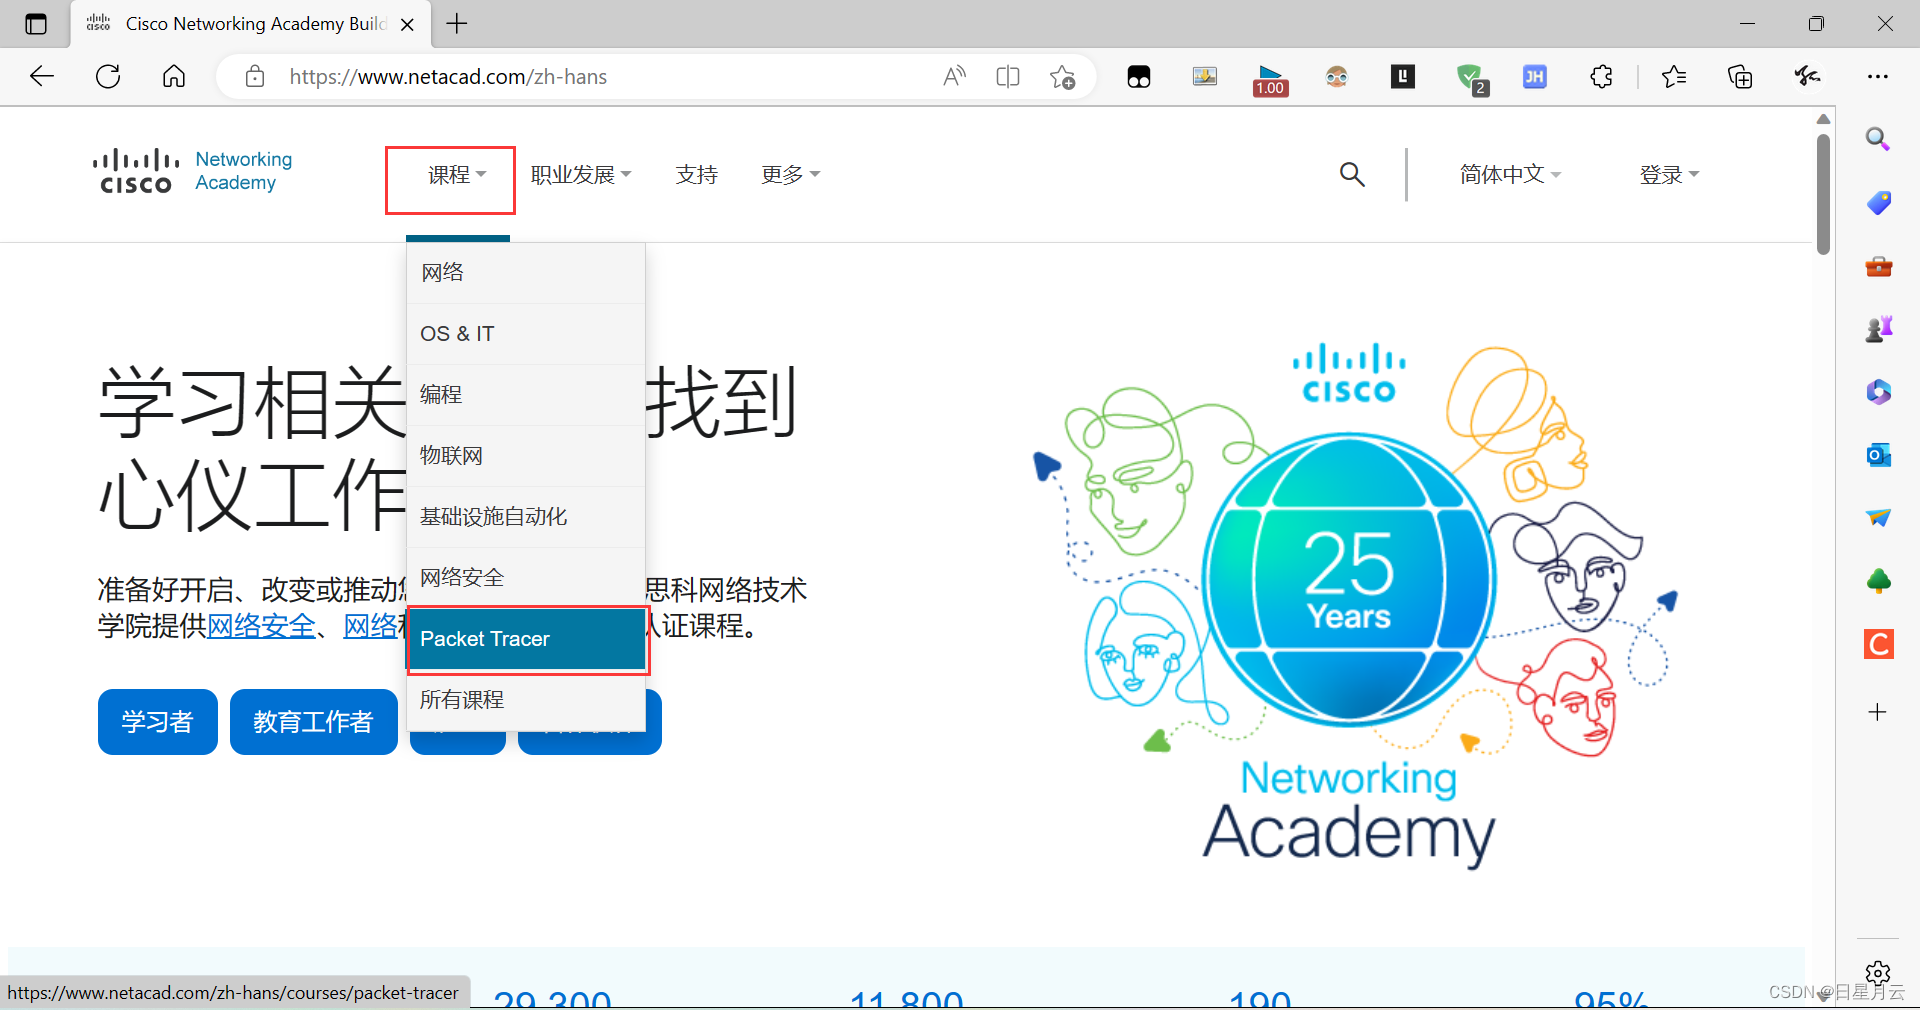
Task: Click the 教育工作者 button
Action: (314, 722)
